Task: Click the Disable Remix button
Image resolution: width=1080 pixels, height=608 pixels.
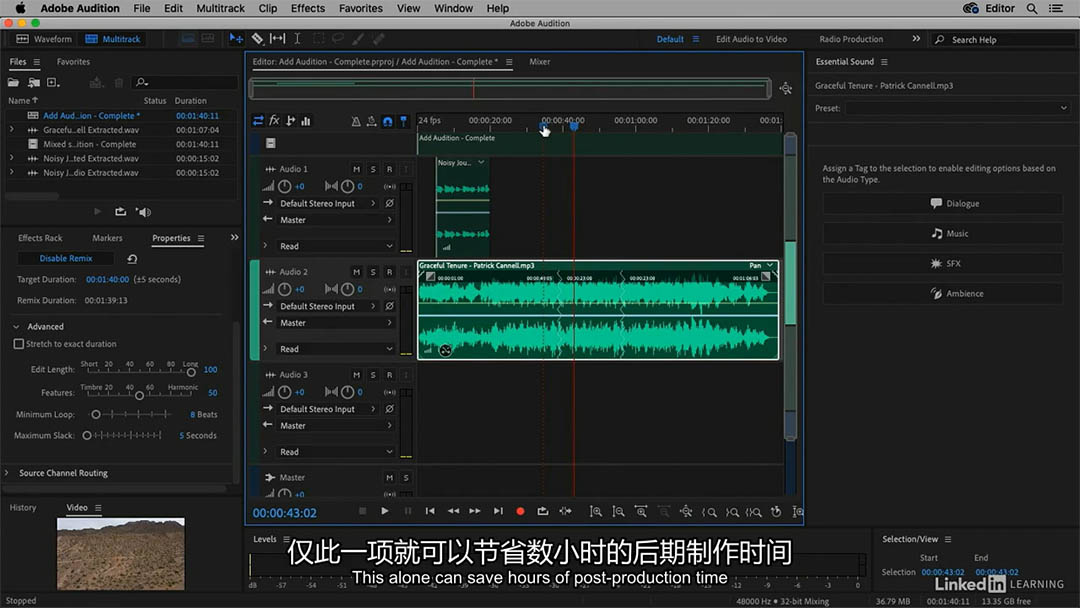Action: pos(65,258)
